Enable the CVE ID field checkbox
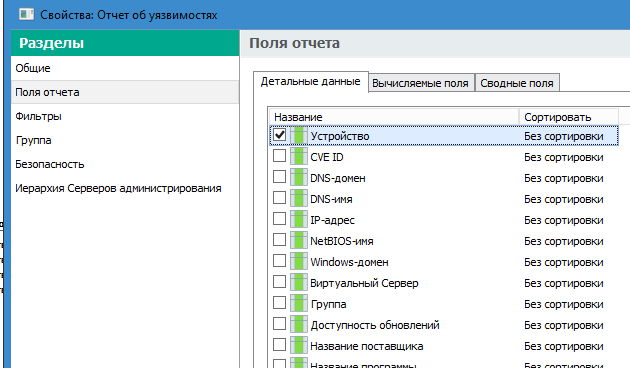The width and height of the screenshot is (630, 368). [279, 155]
